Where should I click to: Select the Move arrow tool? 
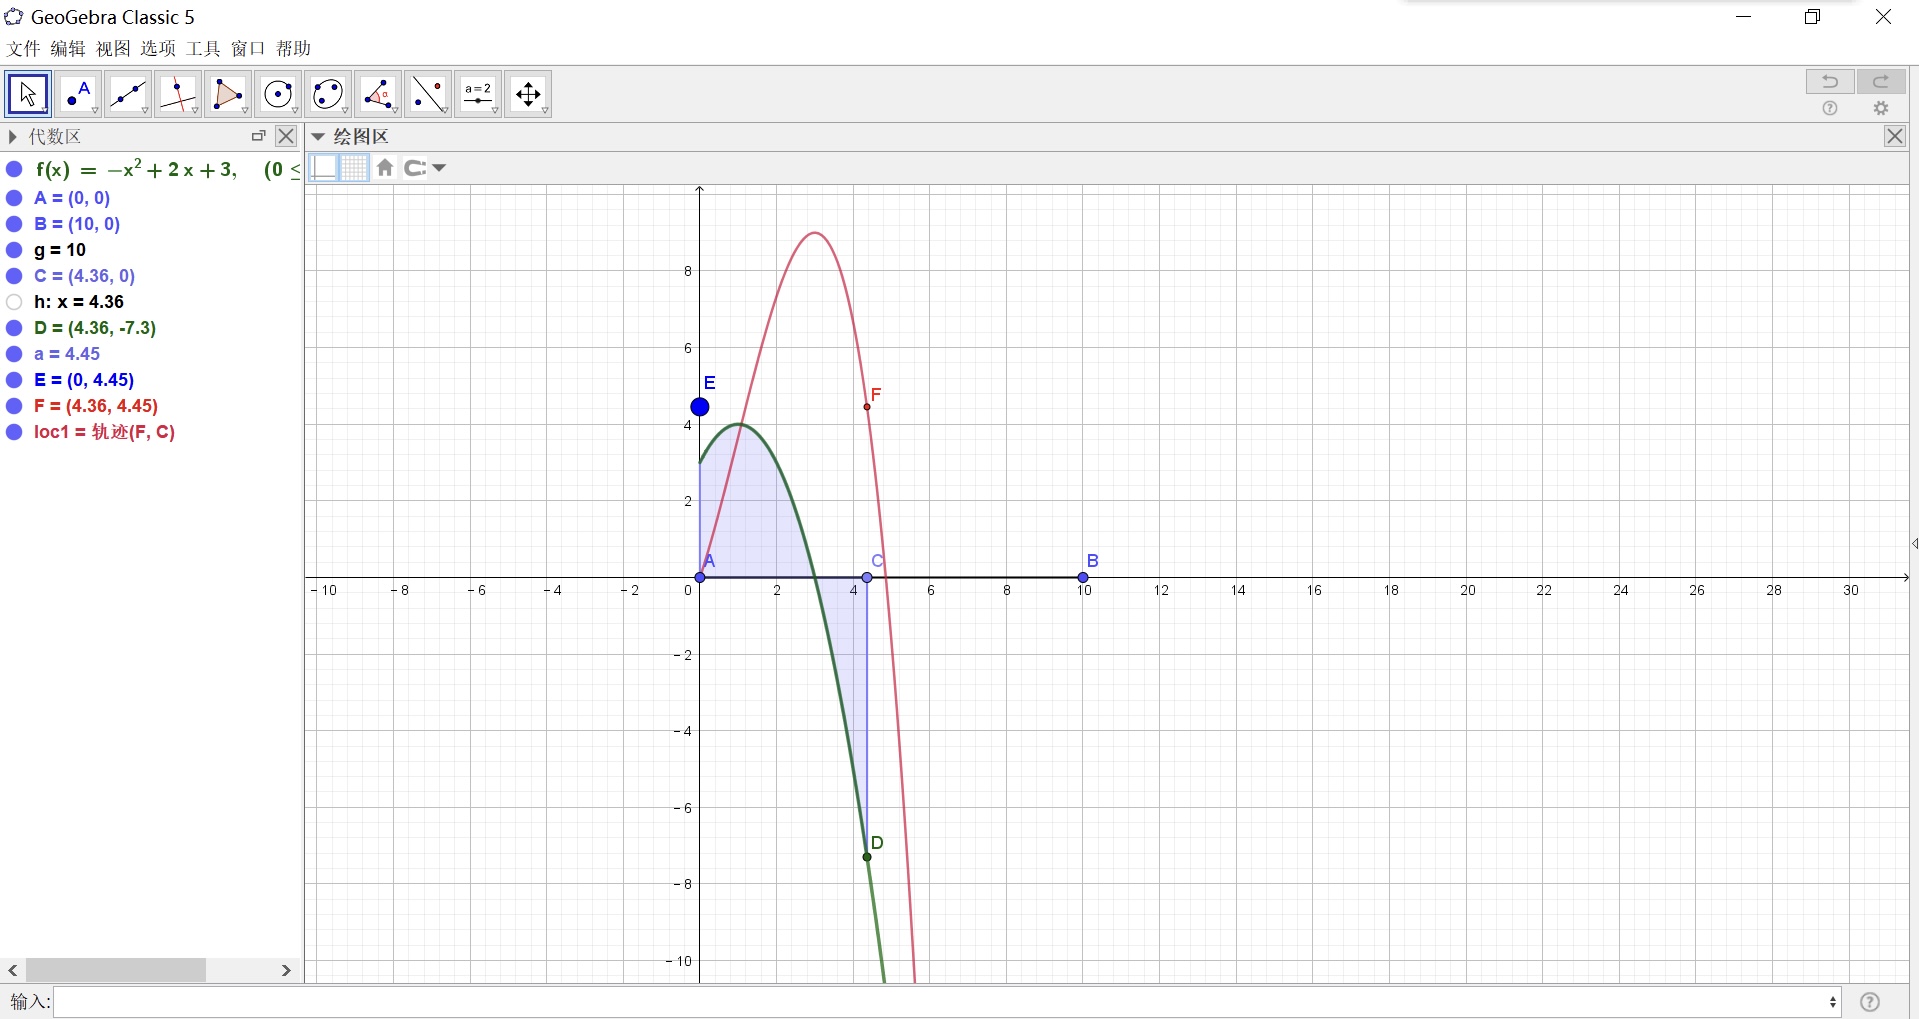click(x=28, y=94)
